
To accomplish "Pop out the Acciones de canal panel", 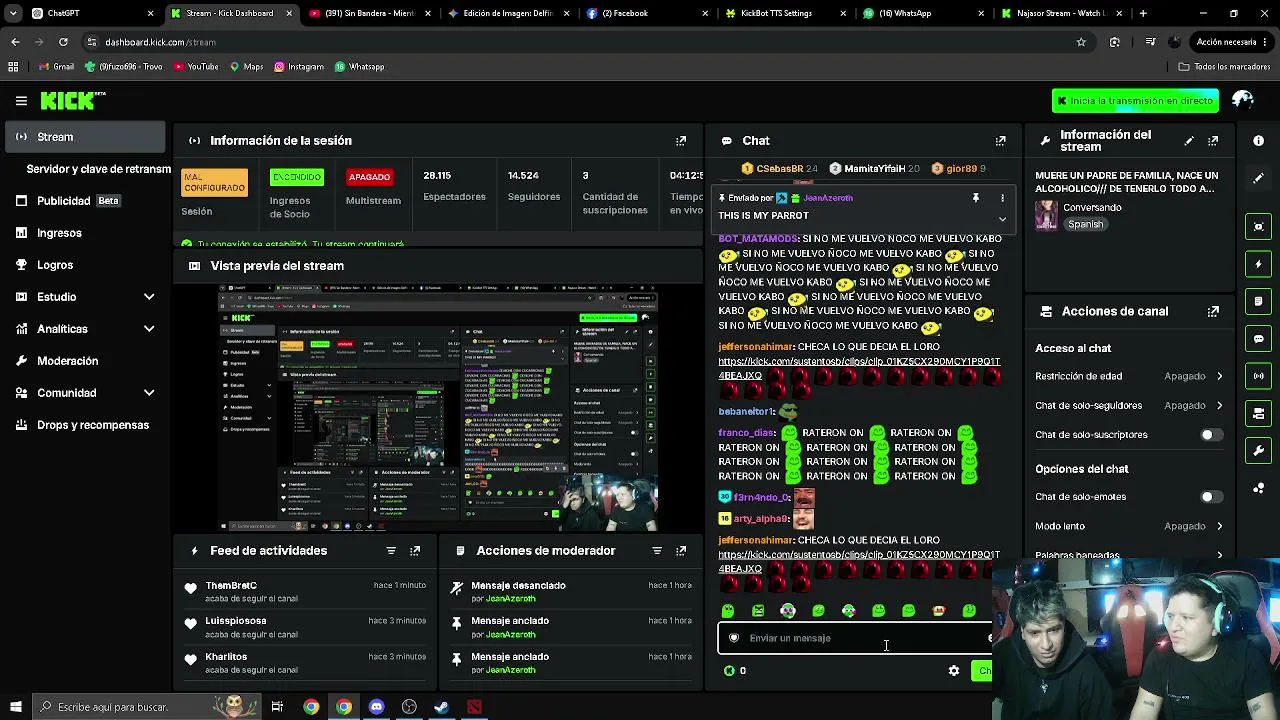I will tap(1213, 311).
